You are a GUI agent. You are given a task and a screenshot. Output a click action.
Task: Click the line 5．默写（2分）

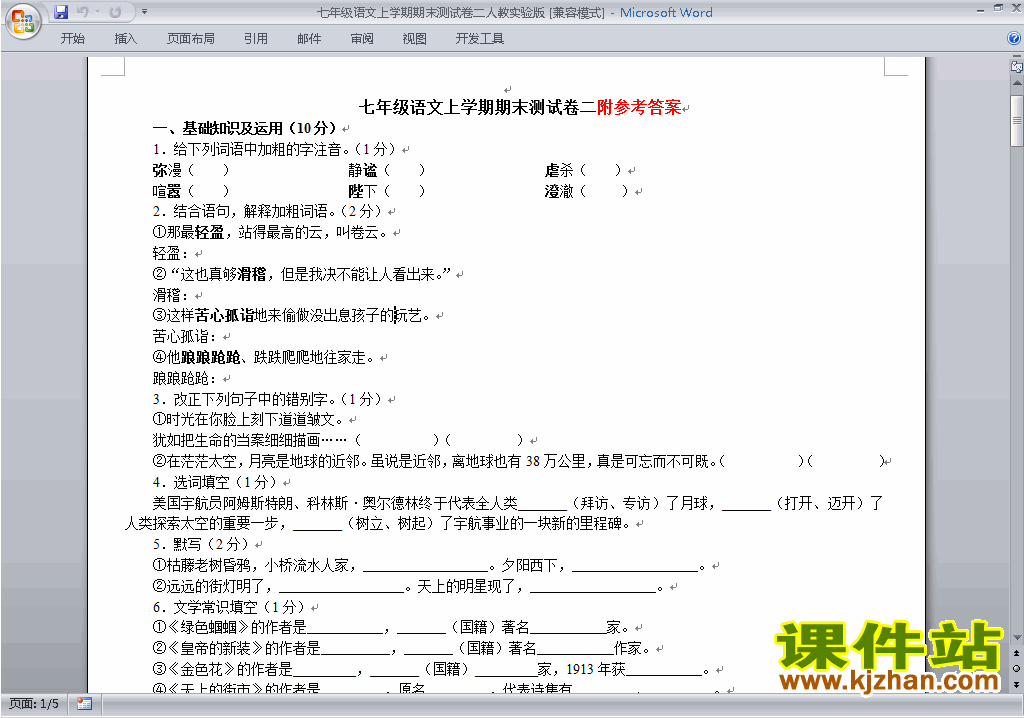pos(201,544)
